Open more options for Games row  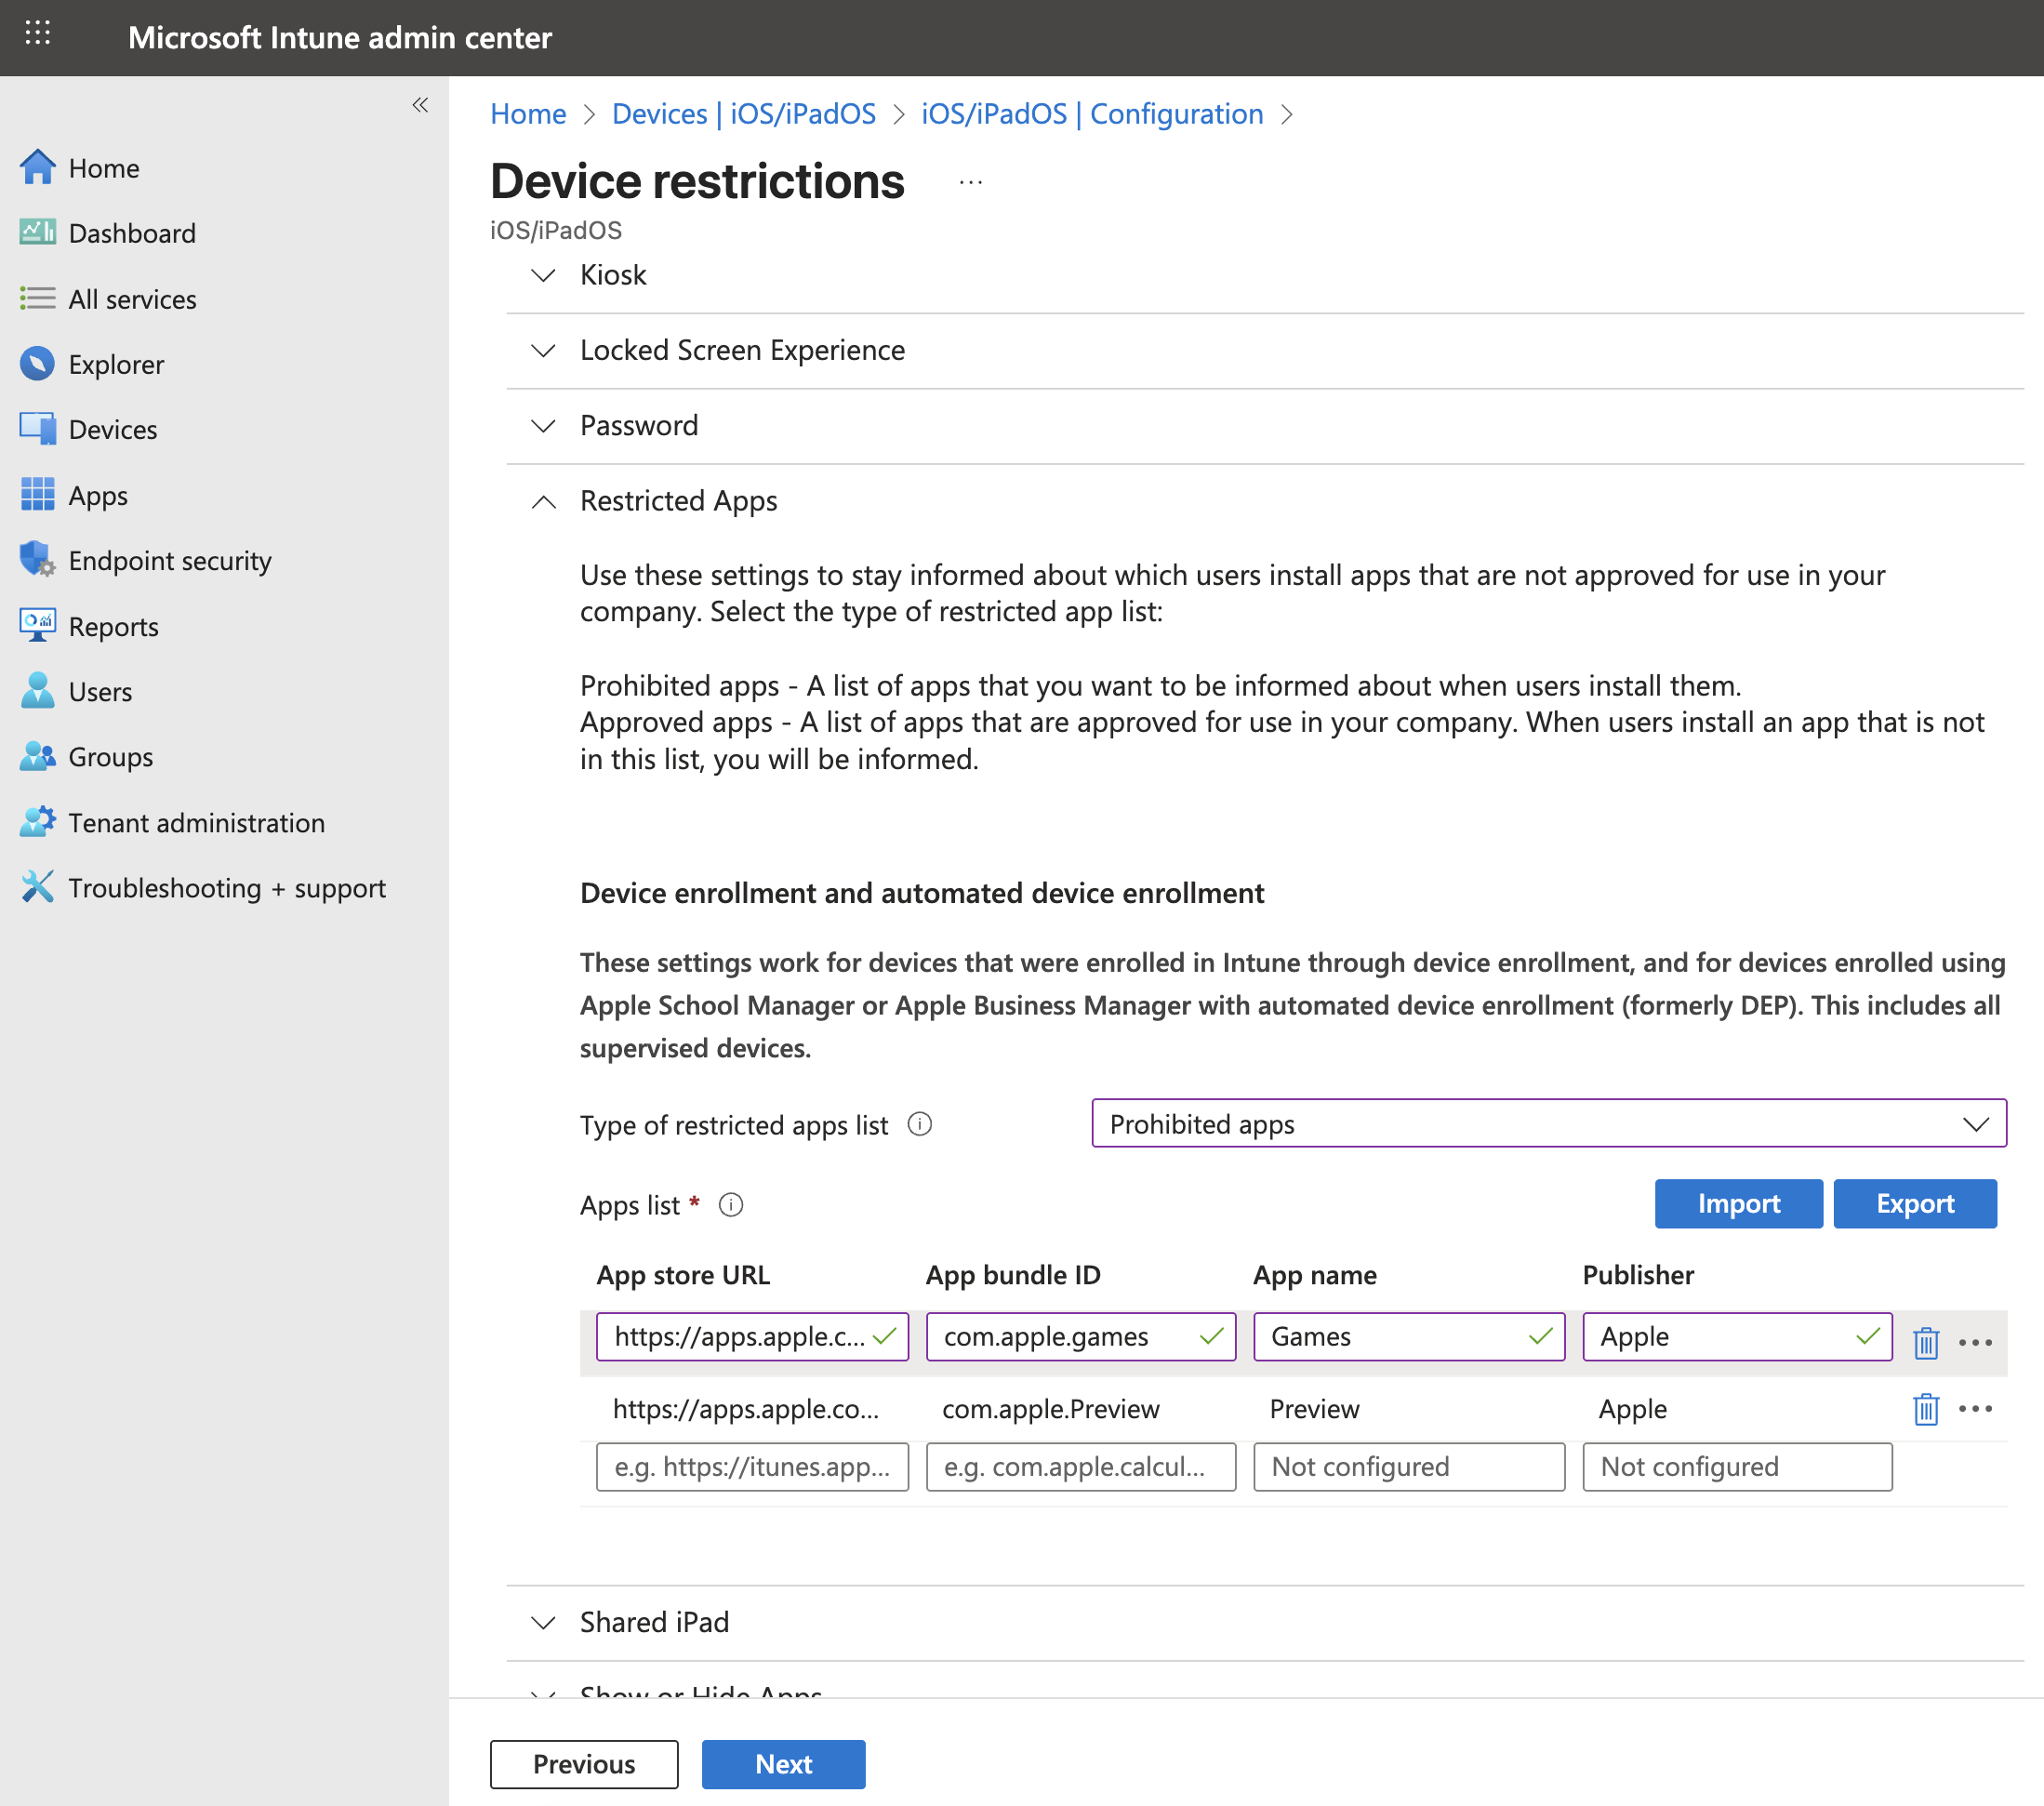[1975, 1342]
